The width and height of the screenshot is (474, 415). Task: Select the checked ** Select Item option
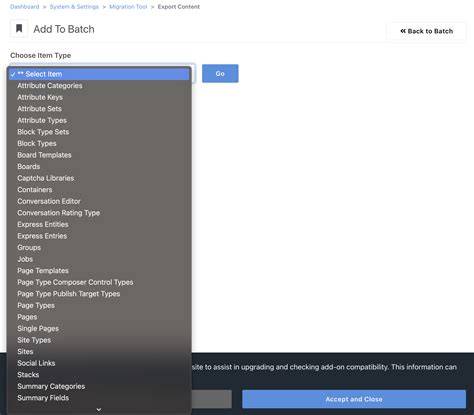tap(99, 74)
